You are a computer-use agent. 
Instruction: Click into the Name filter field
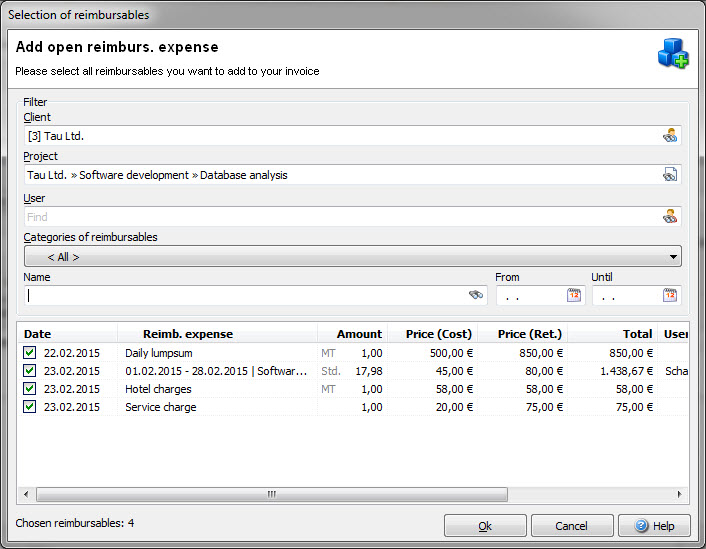tap(245, 296)
